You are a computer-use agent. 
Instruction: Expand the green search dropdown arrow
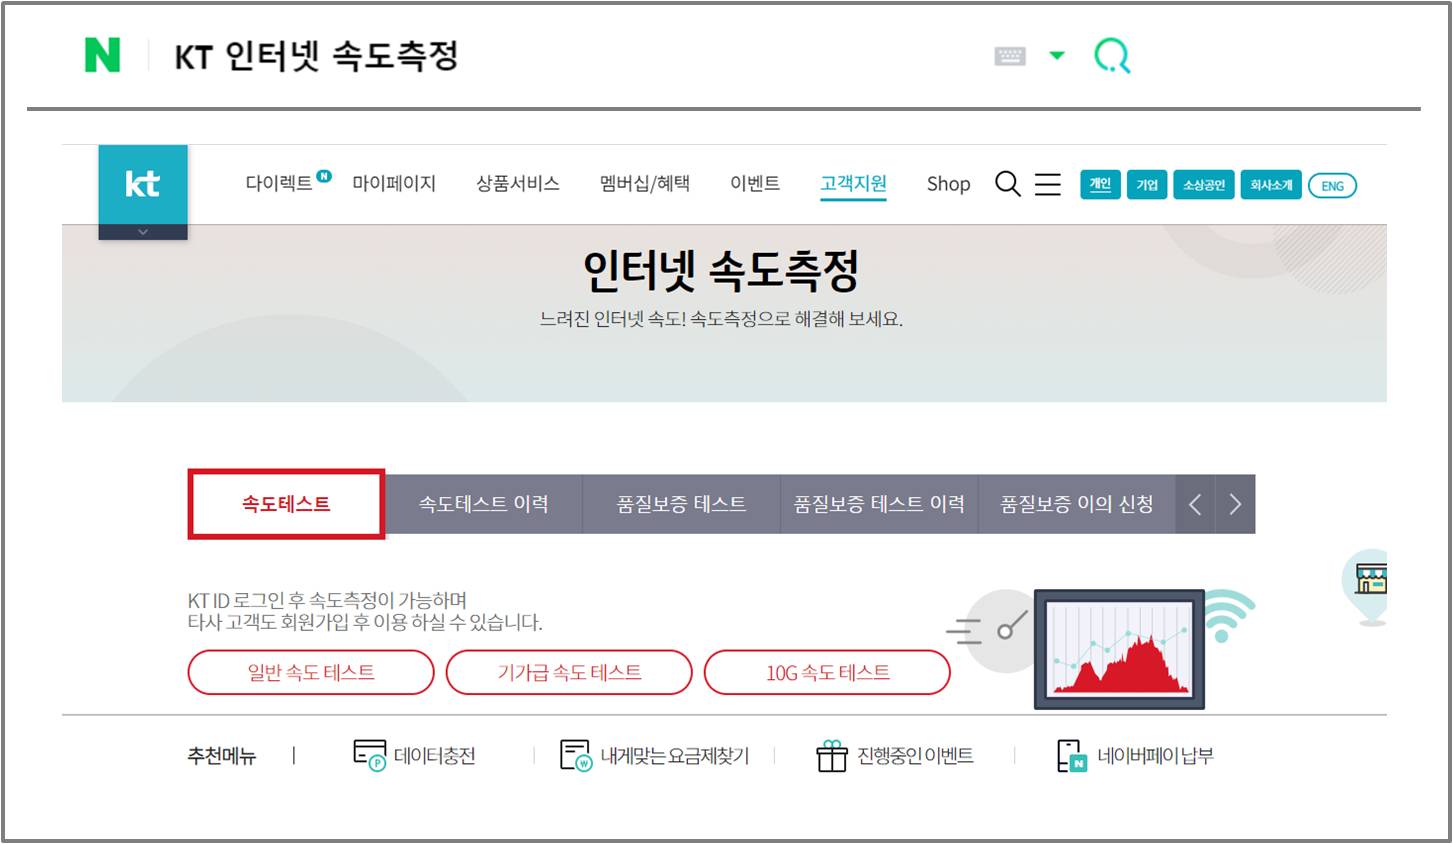pos(1056,55)
